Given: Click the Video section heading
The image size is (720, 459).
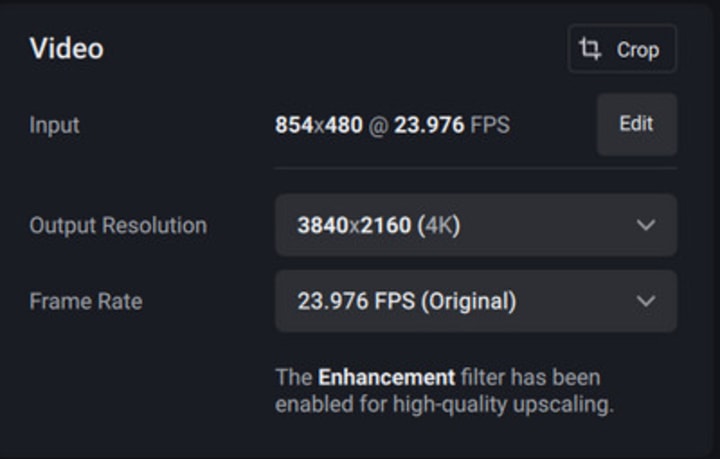Looking at the screenshot, I should point(66,48).
